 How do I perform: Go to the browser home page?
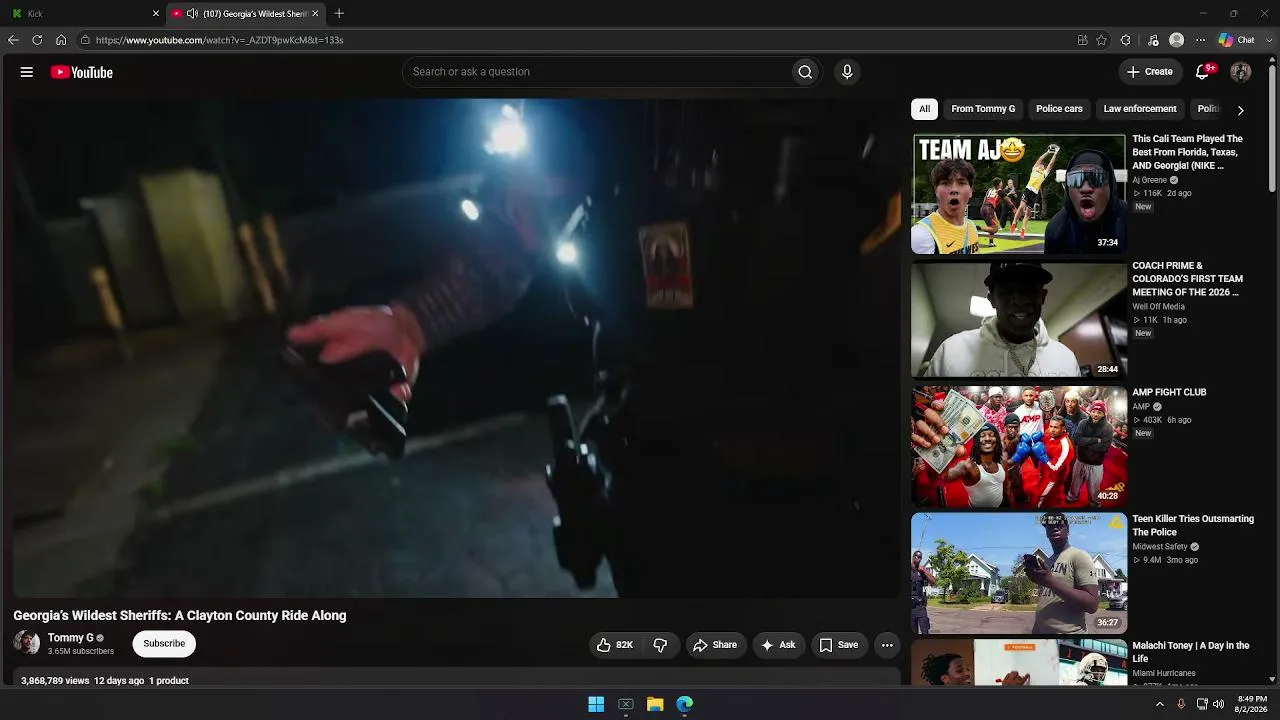[x=61, y=40]
